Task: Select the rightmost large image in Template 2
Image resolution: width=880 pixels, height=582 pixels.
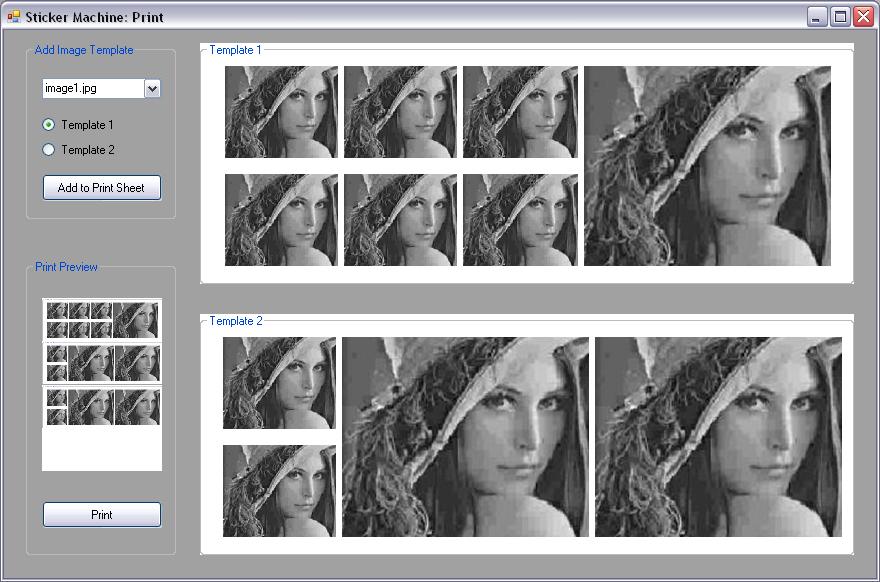Action: coord(718,437)
